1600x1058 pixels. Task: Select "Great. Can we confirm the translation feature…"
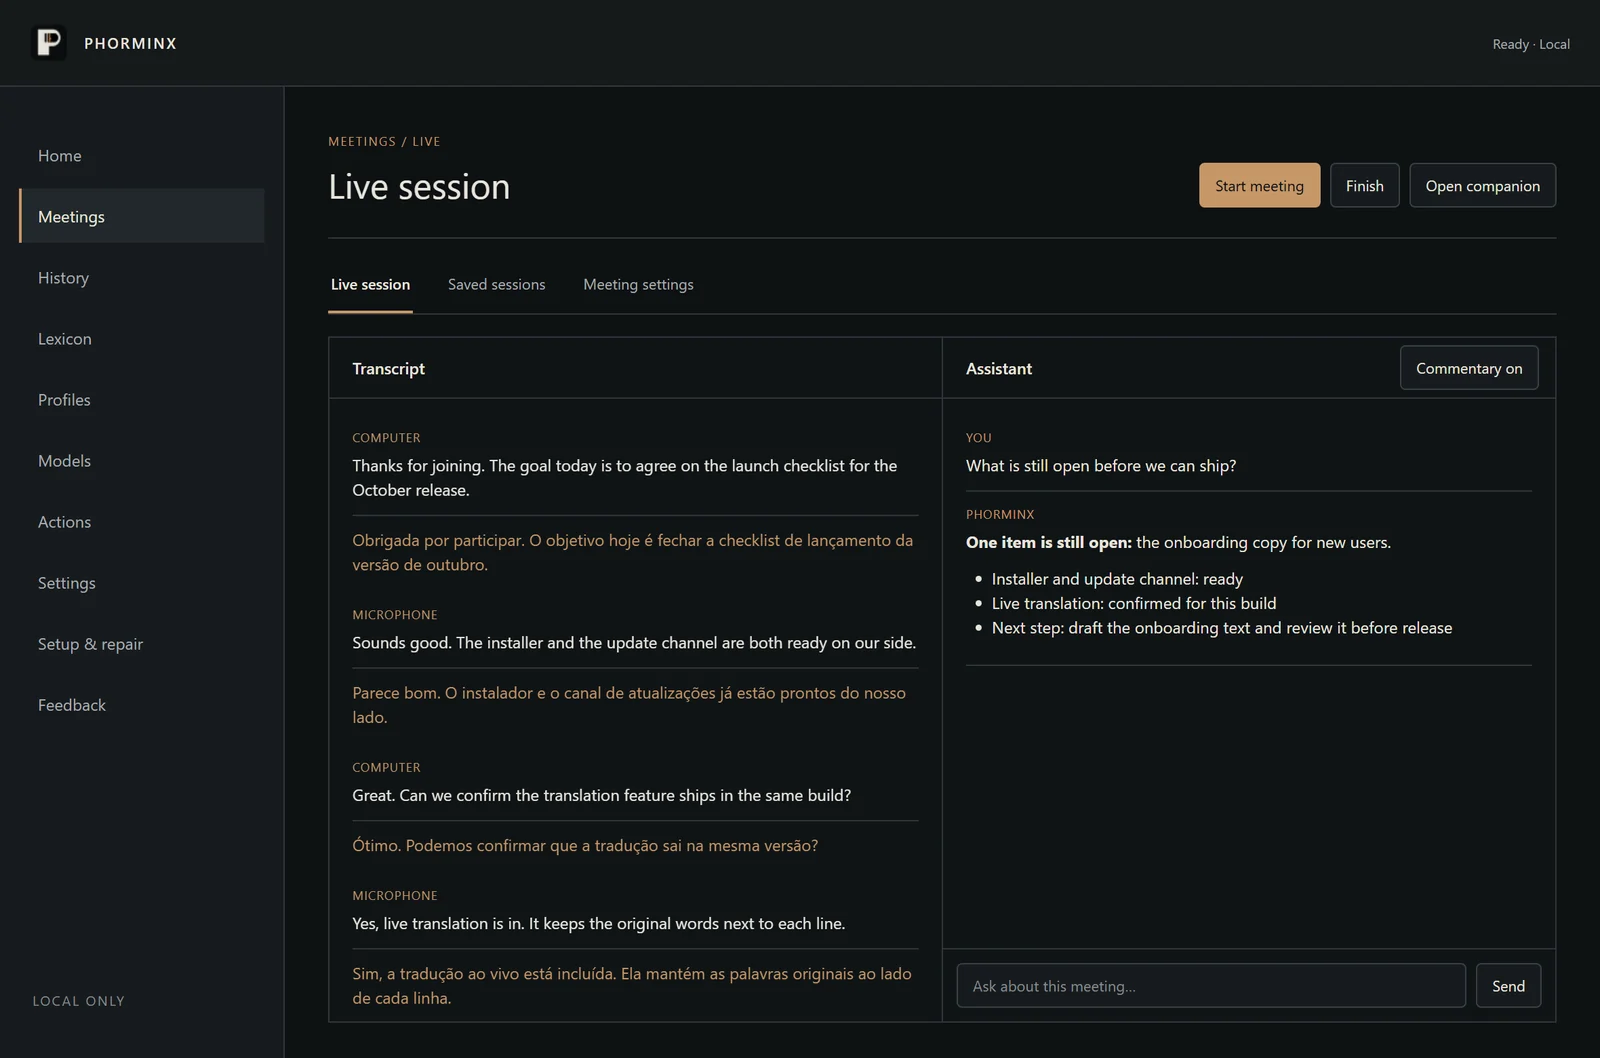[x=601, y=796]
